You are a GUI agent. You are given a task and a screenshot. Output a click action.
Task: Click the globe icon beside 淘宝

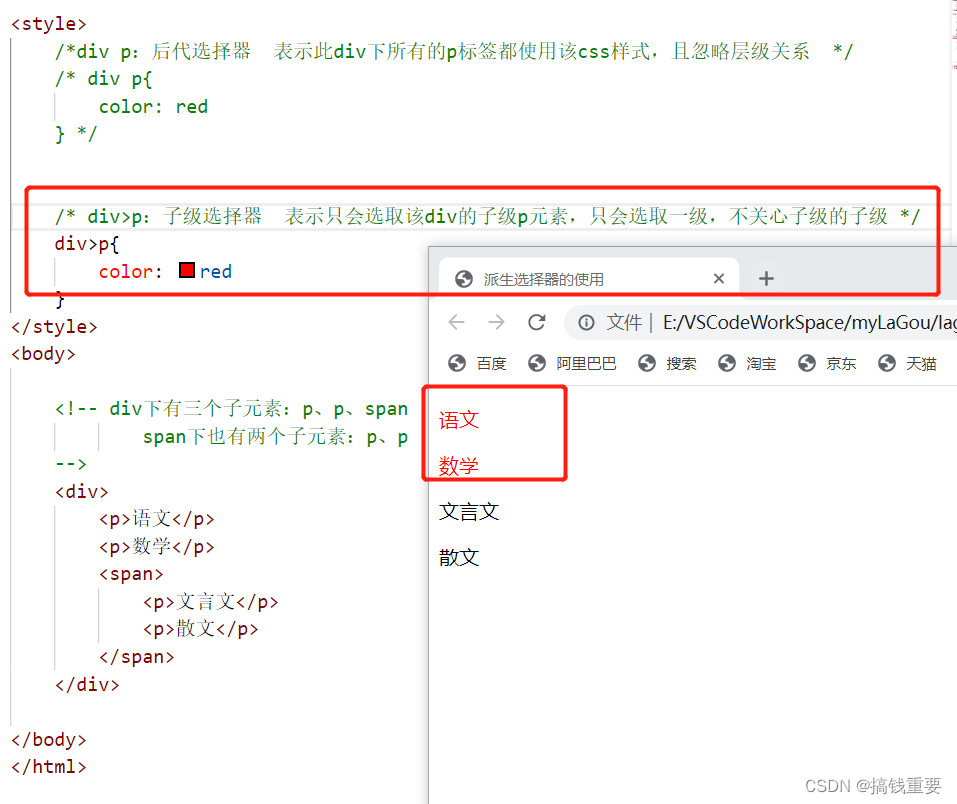tap(727, 363)
